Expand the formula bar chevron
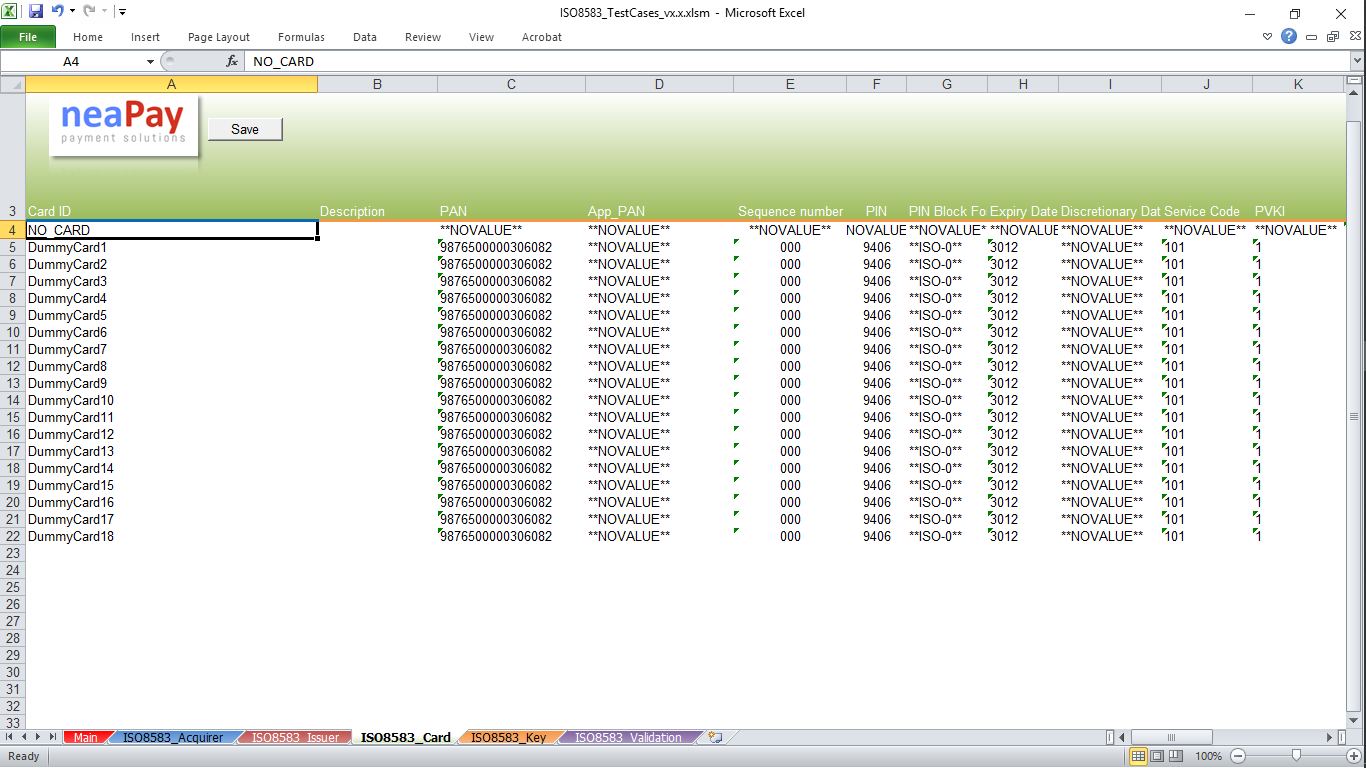This screenshot has width=1366, height=768. (1357, 61)
